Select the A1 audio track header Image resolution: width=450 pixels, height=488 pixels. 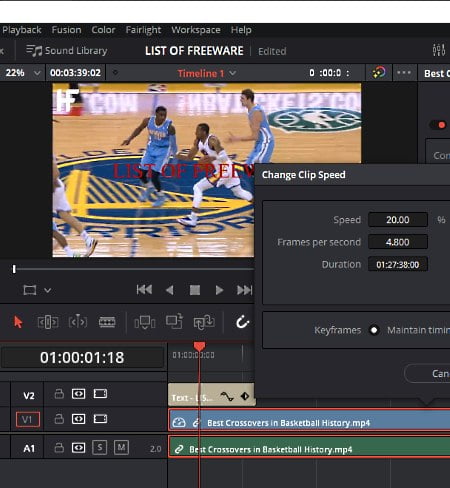29,449
